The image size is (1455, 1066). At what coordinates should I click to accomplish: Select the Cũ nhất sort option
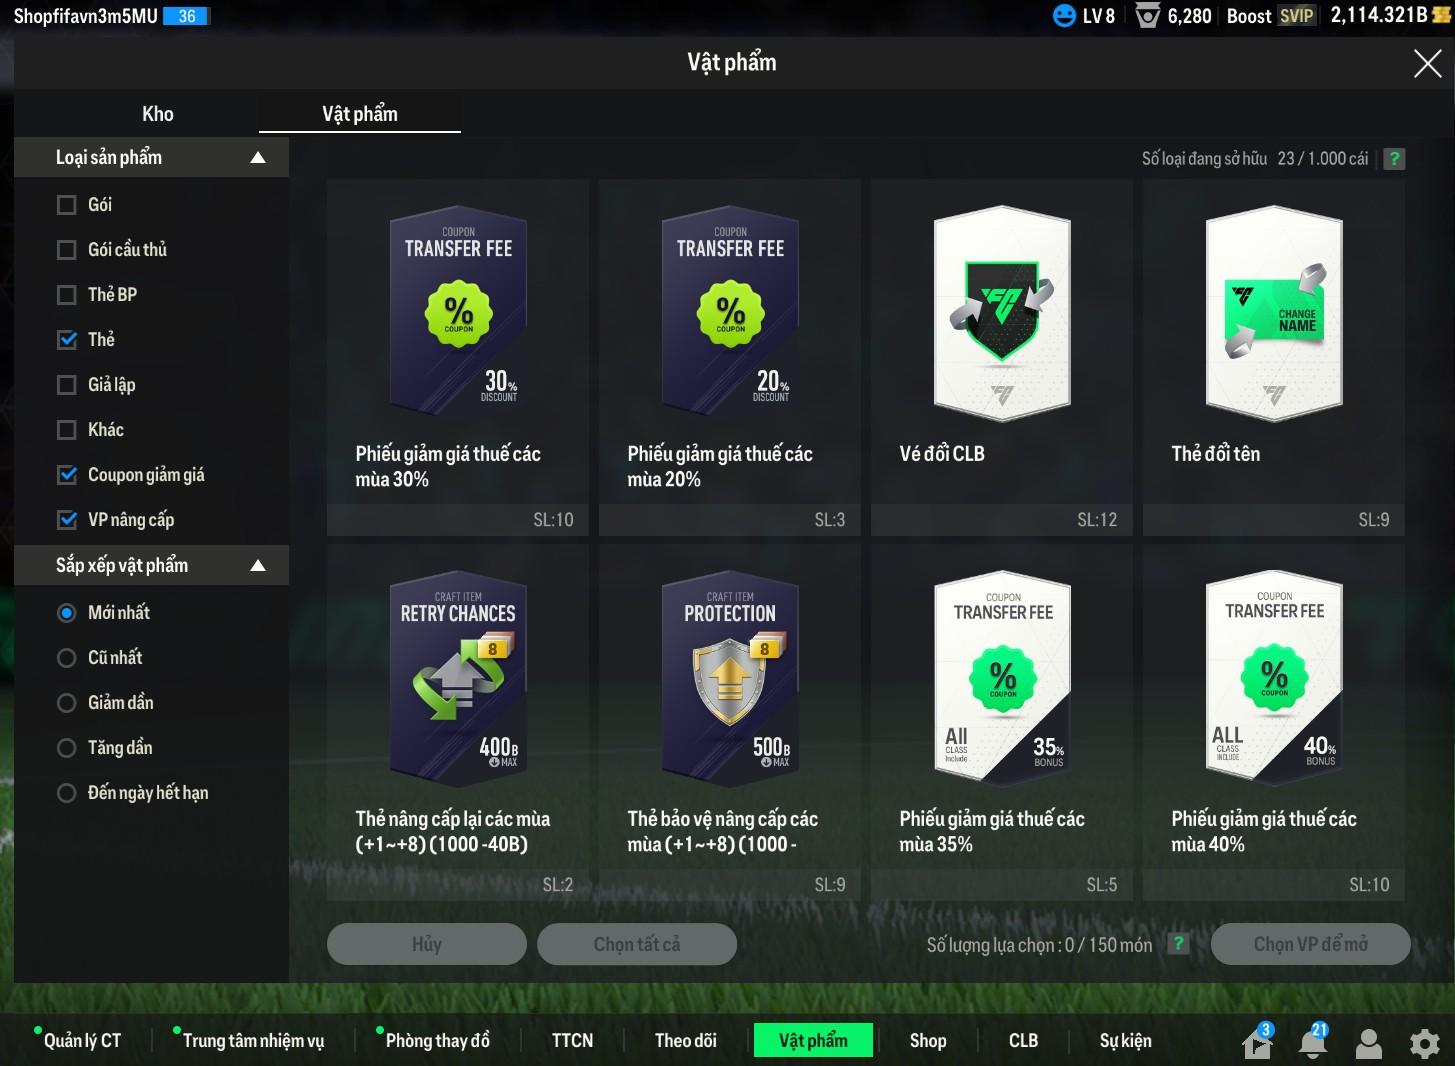click(67, 658)
